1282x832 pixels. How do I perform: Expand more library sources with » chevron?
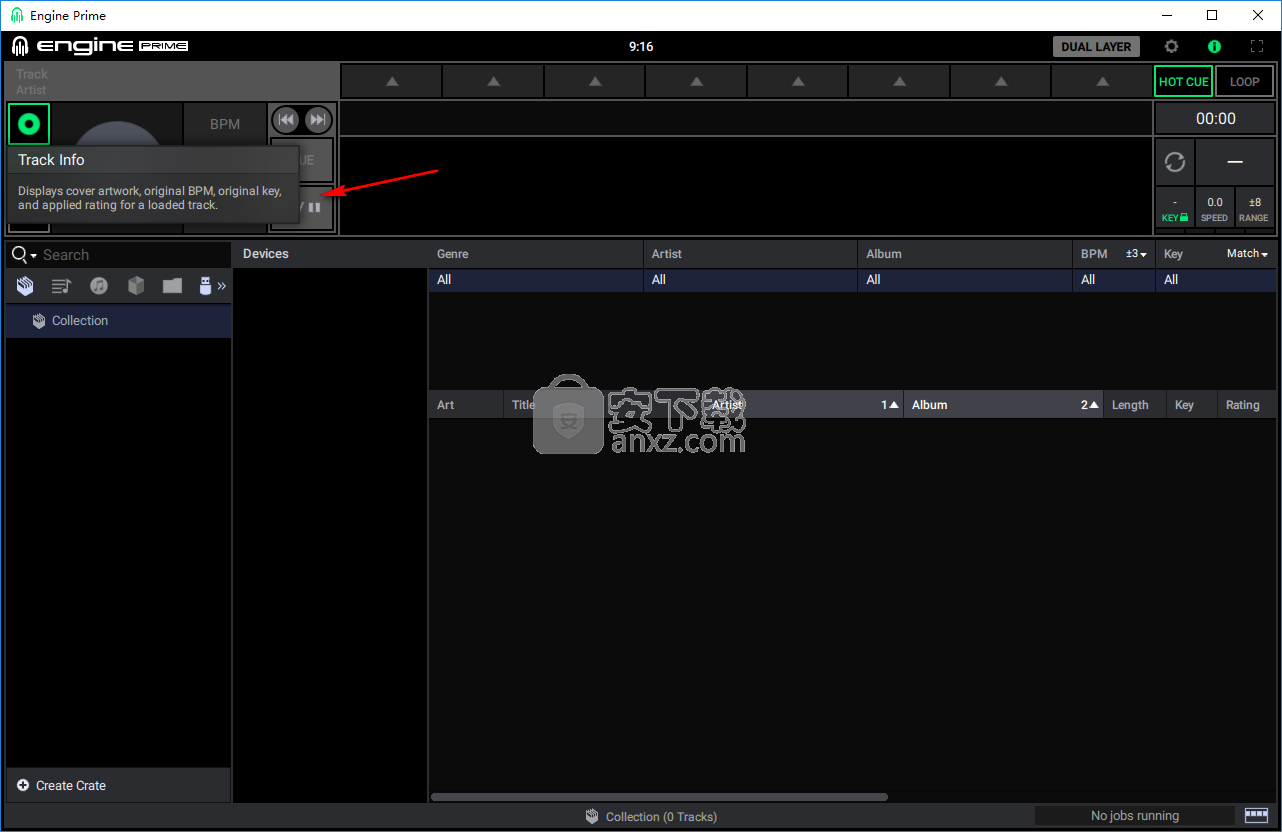point(222,286)
